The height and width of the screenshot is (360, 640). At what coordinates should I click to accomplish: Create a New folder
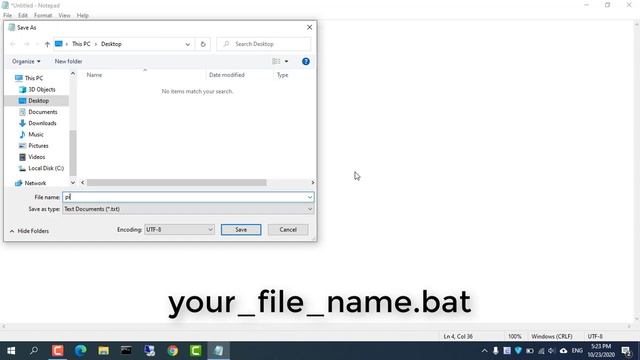68,61
